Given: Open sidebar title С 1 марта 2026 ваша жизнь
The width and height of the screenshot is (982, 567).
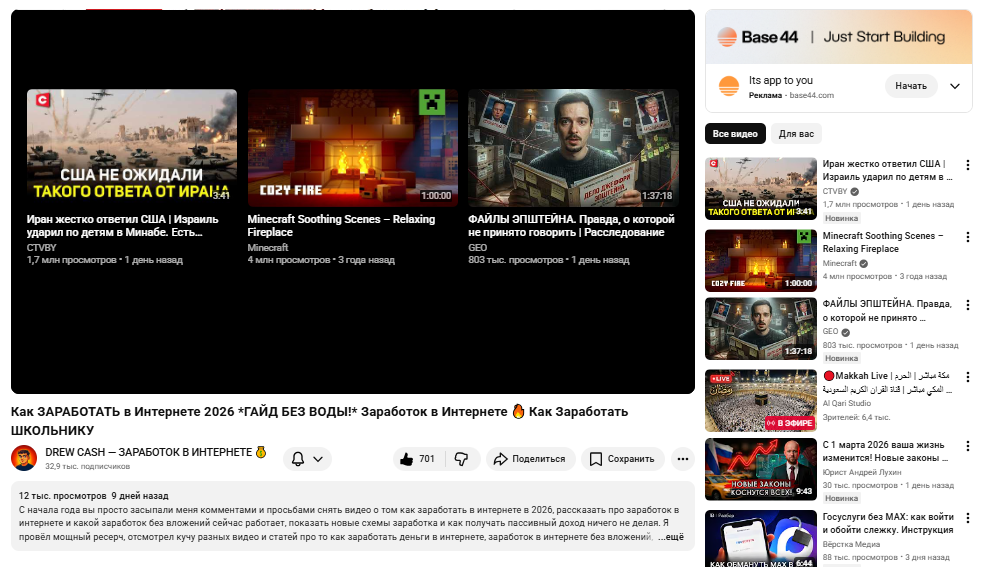Looking at the screenshot, I should pos(885,451).
